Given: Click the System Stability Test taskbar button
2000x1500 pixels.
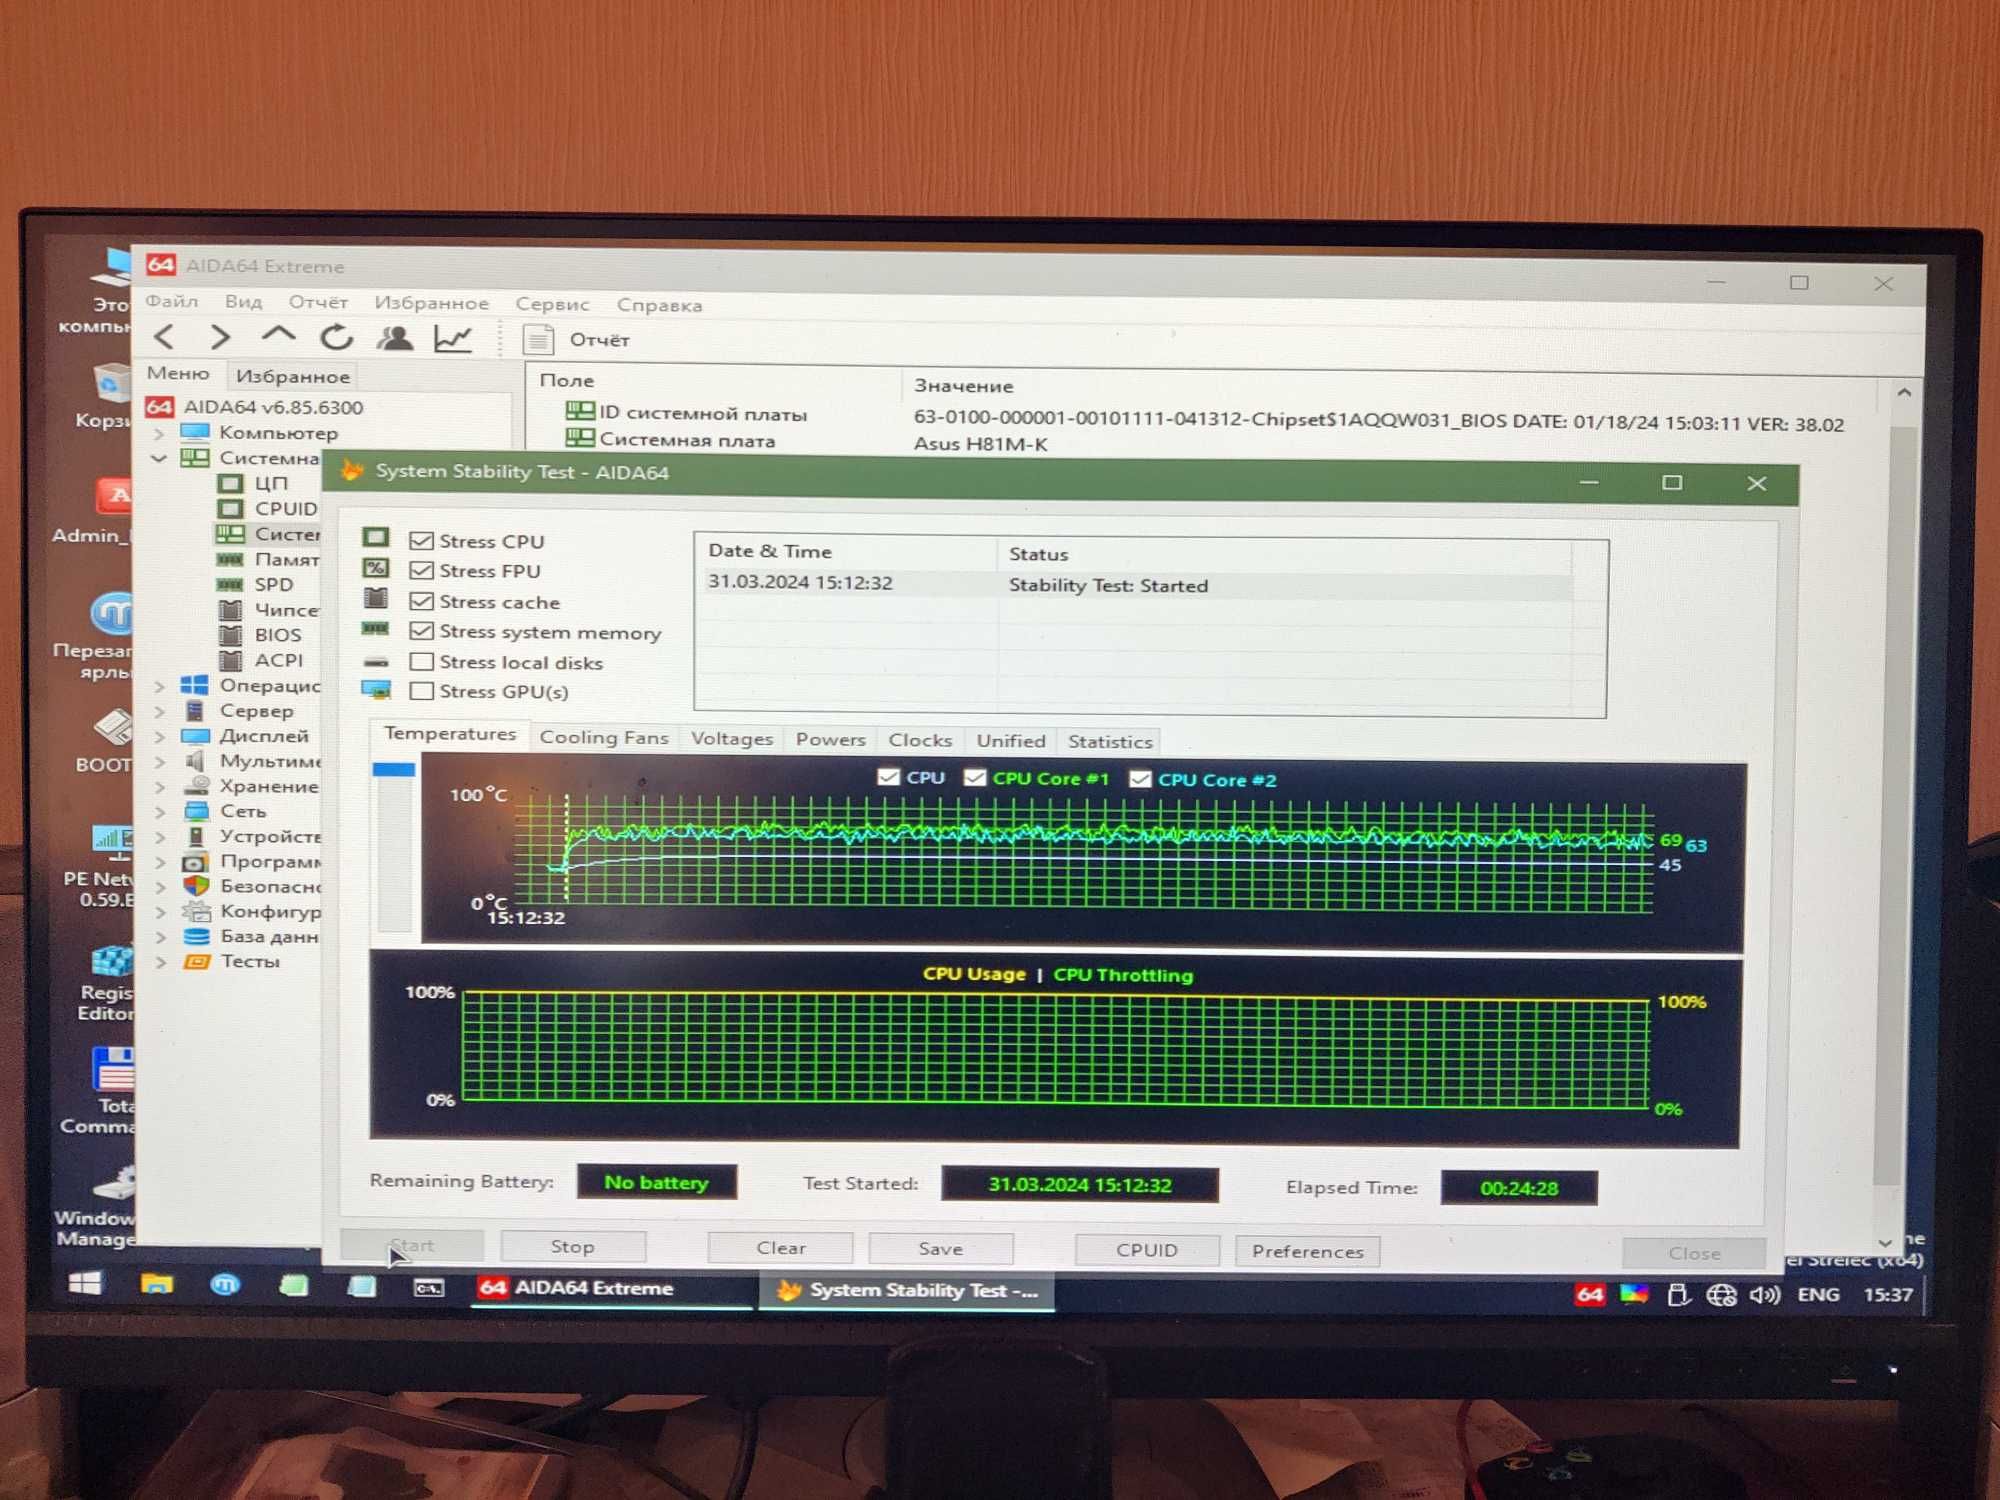Looking at the screenshot, I should coord(908,1291).
